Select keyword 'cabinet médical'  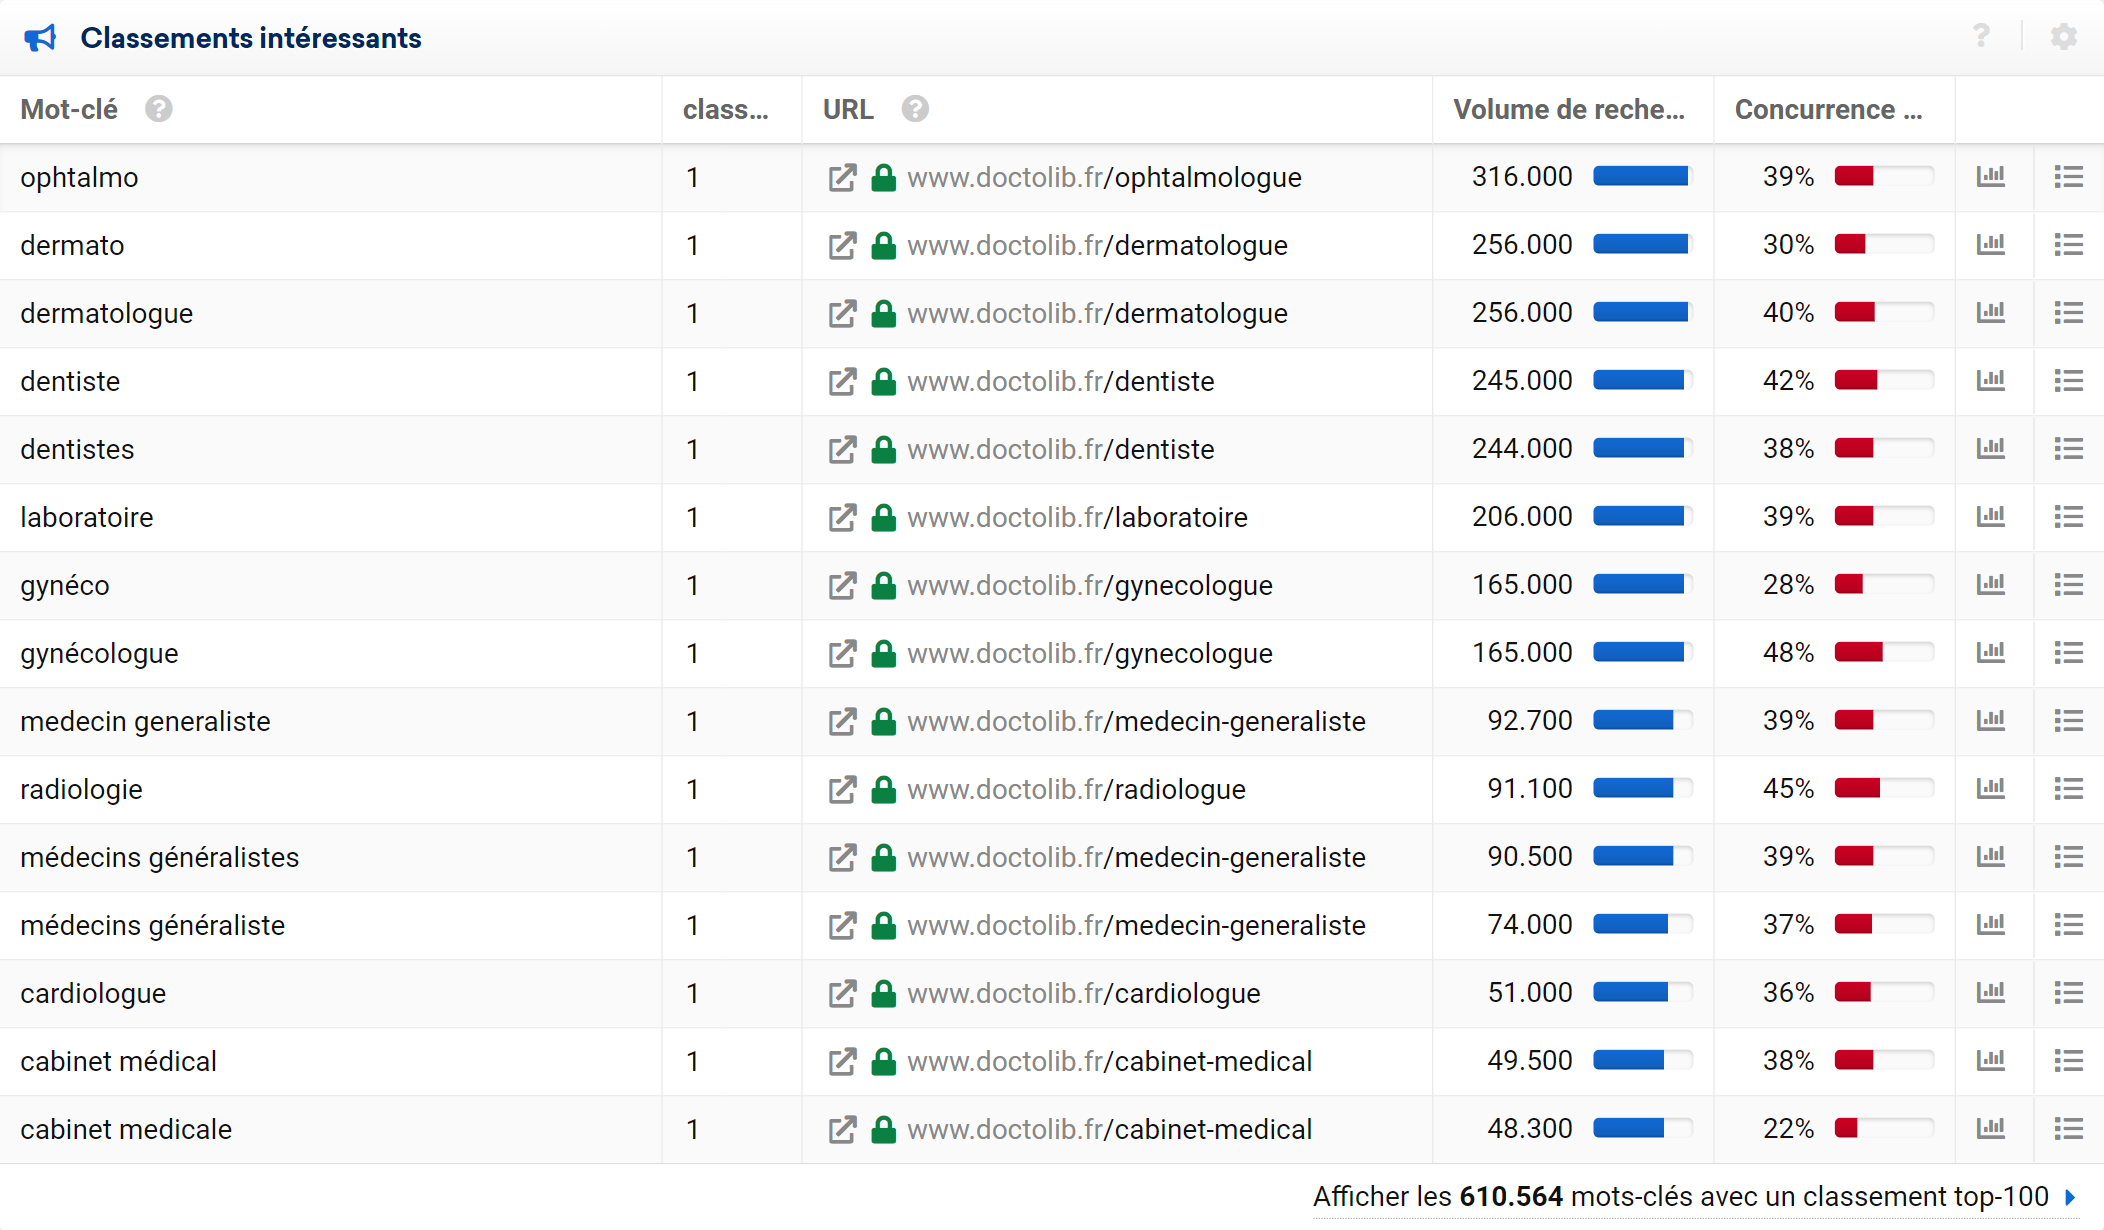click(x=118, y=1062)
